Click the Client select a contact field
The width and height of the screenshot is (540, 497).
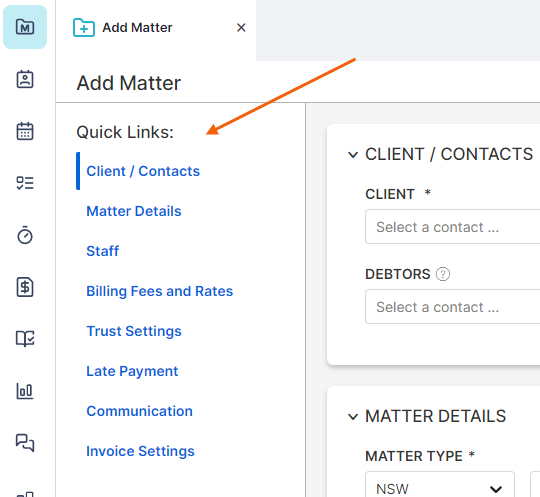click(x=453, y=227)
